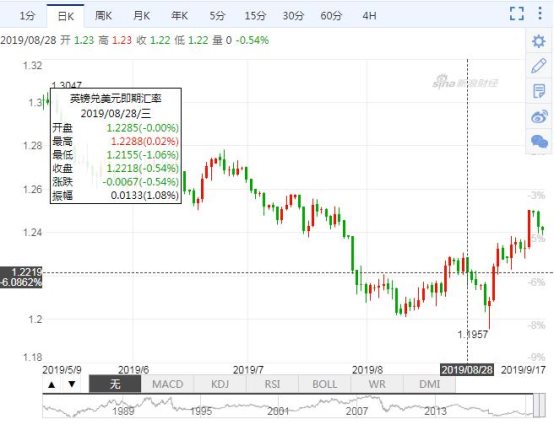Click the 2019/9/17 axis date label
Viewport: 554px width, 430px height.
pos(523,370)
